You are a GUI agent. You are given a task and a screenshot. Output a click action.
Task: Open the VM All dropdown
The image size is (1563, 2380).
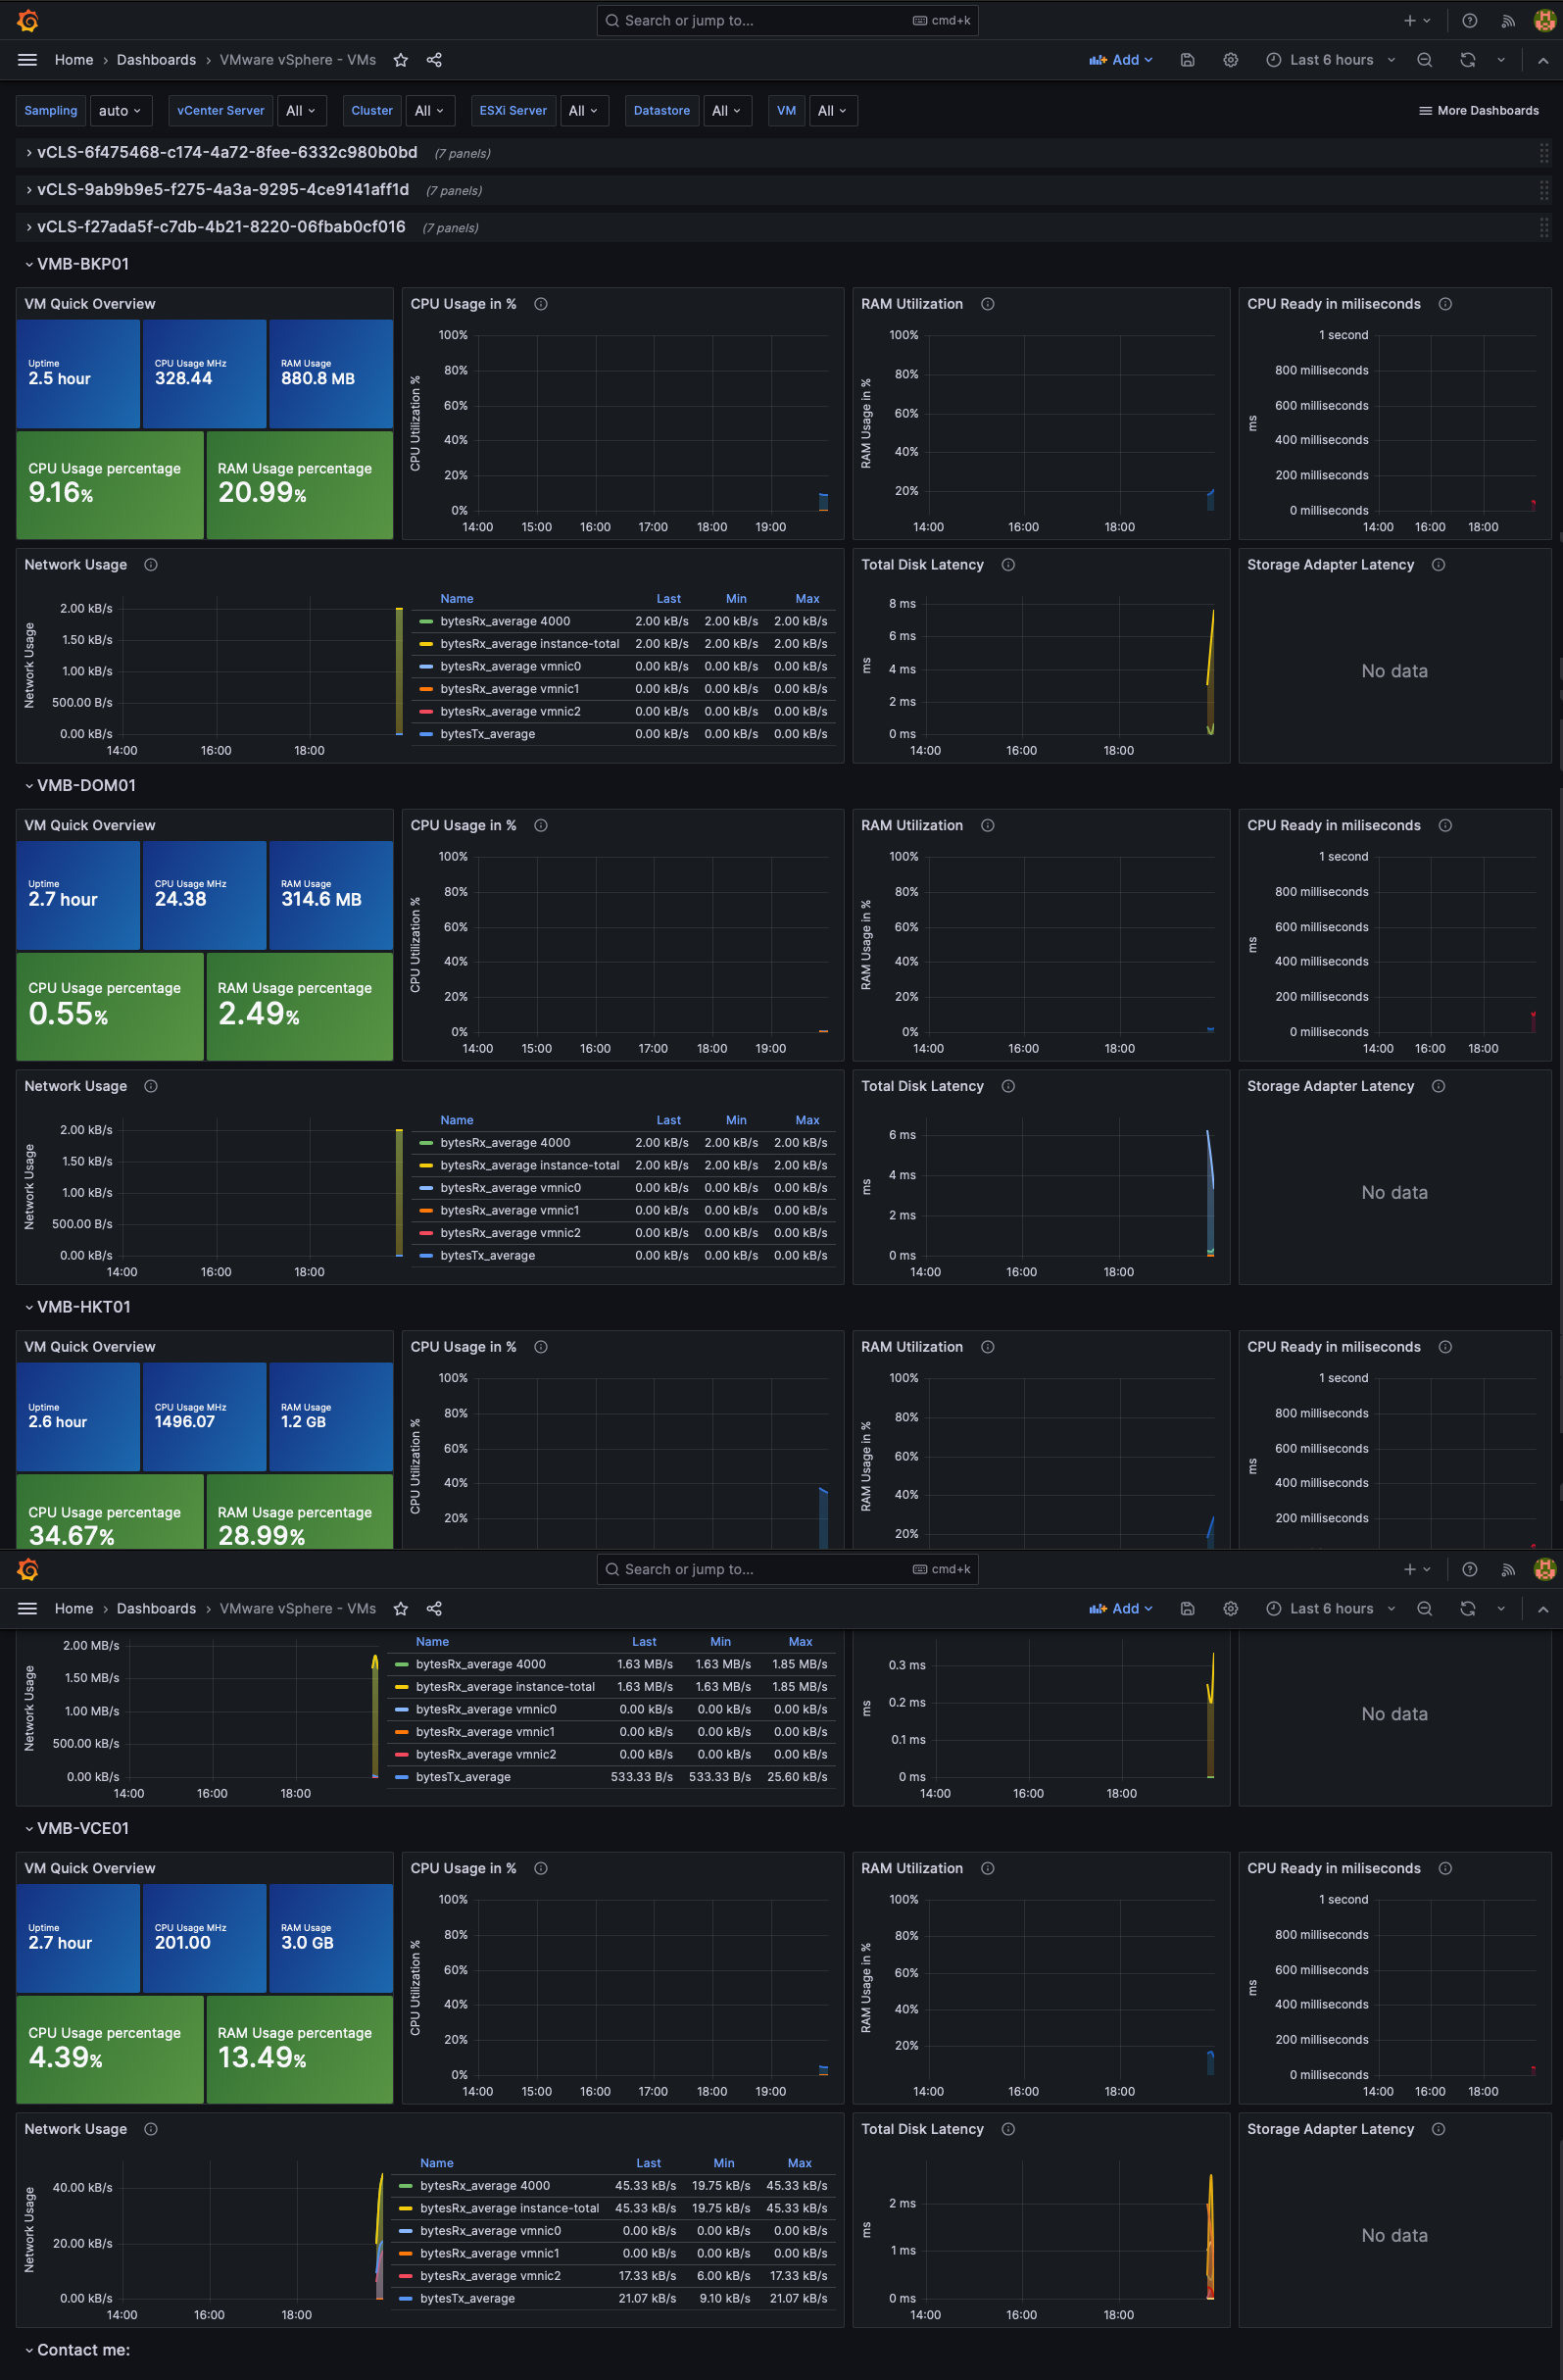click(833, 111)
